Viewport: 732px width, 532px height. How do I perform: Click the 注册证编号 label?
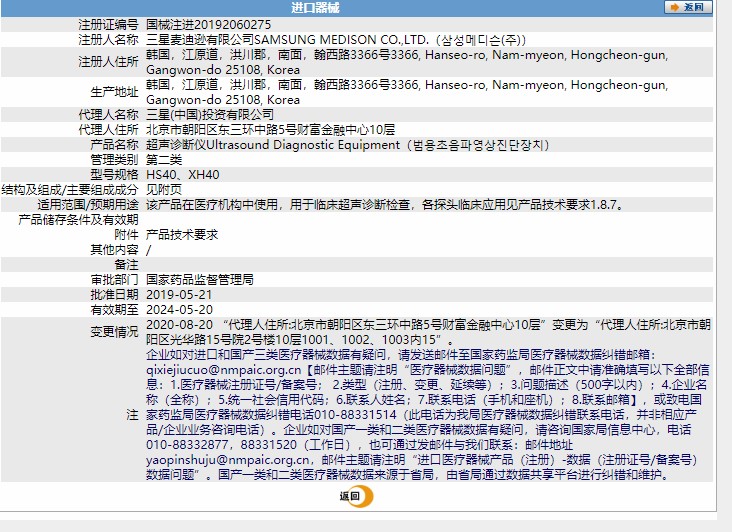click(x=108, y=25)
